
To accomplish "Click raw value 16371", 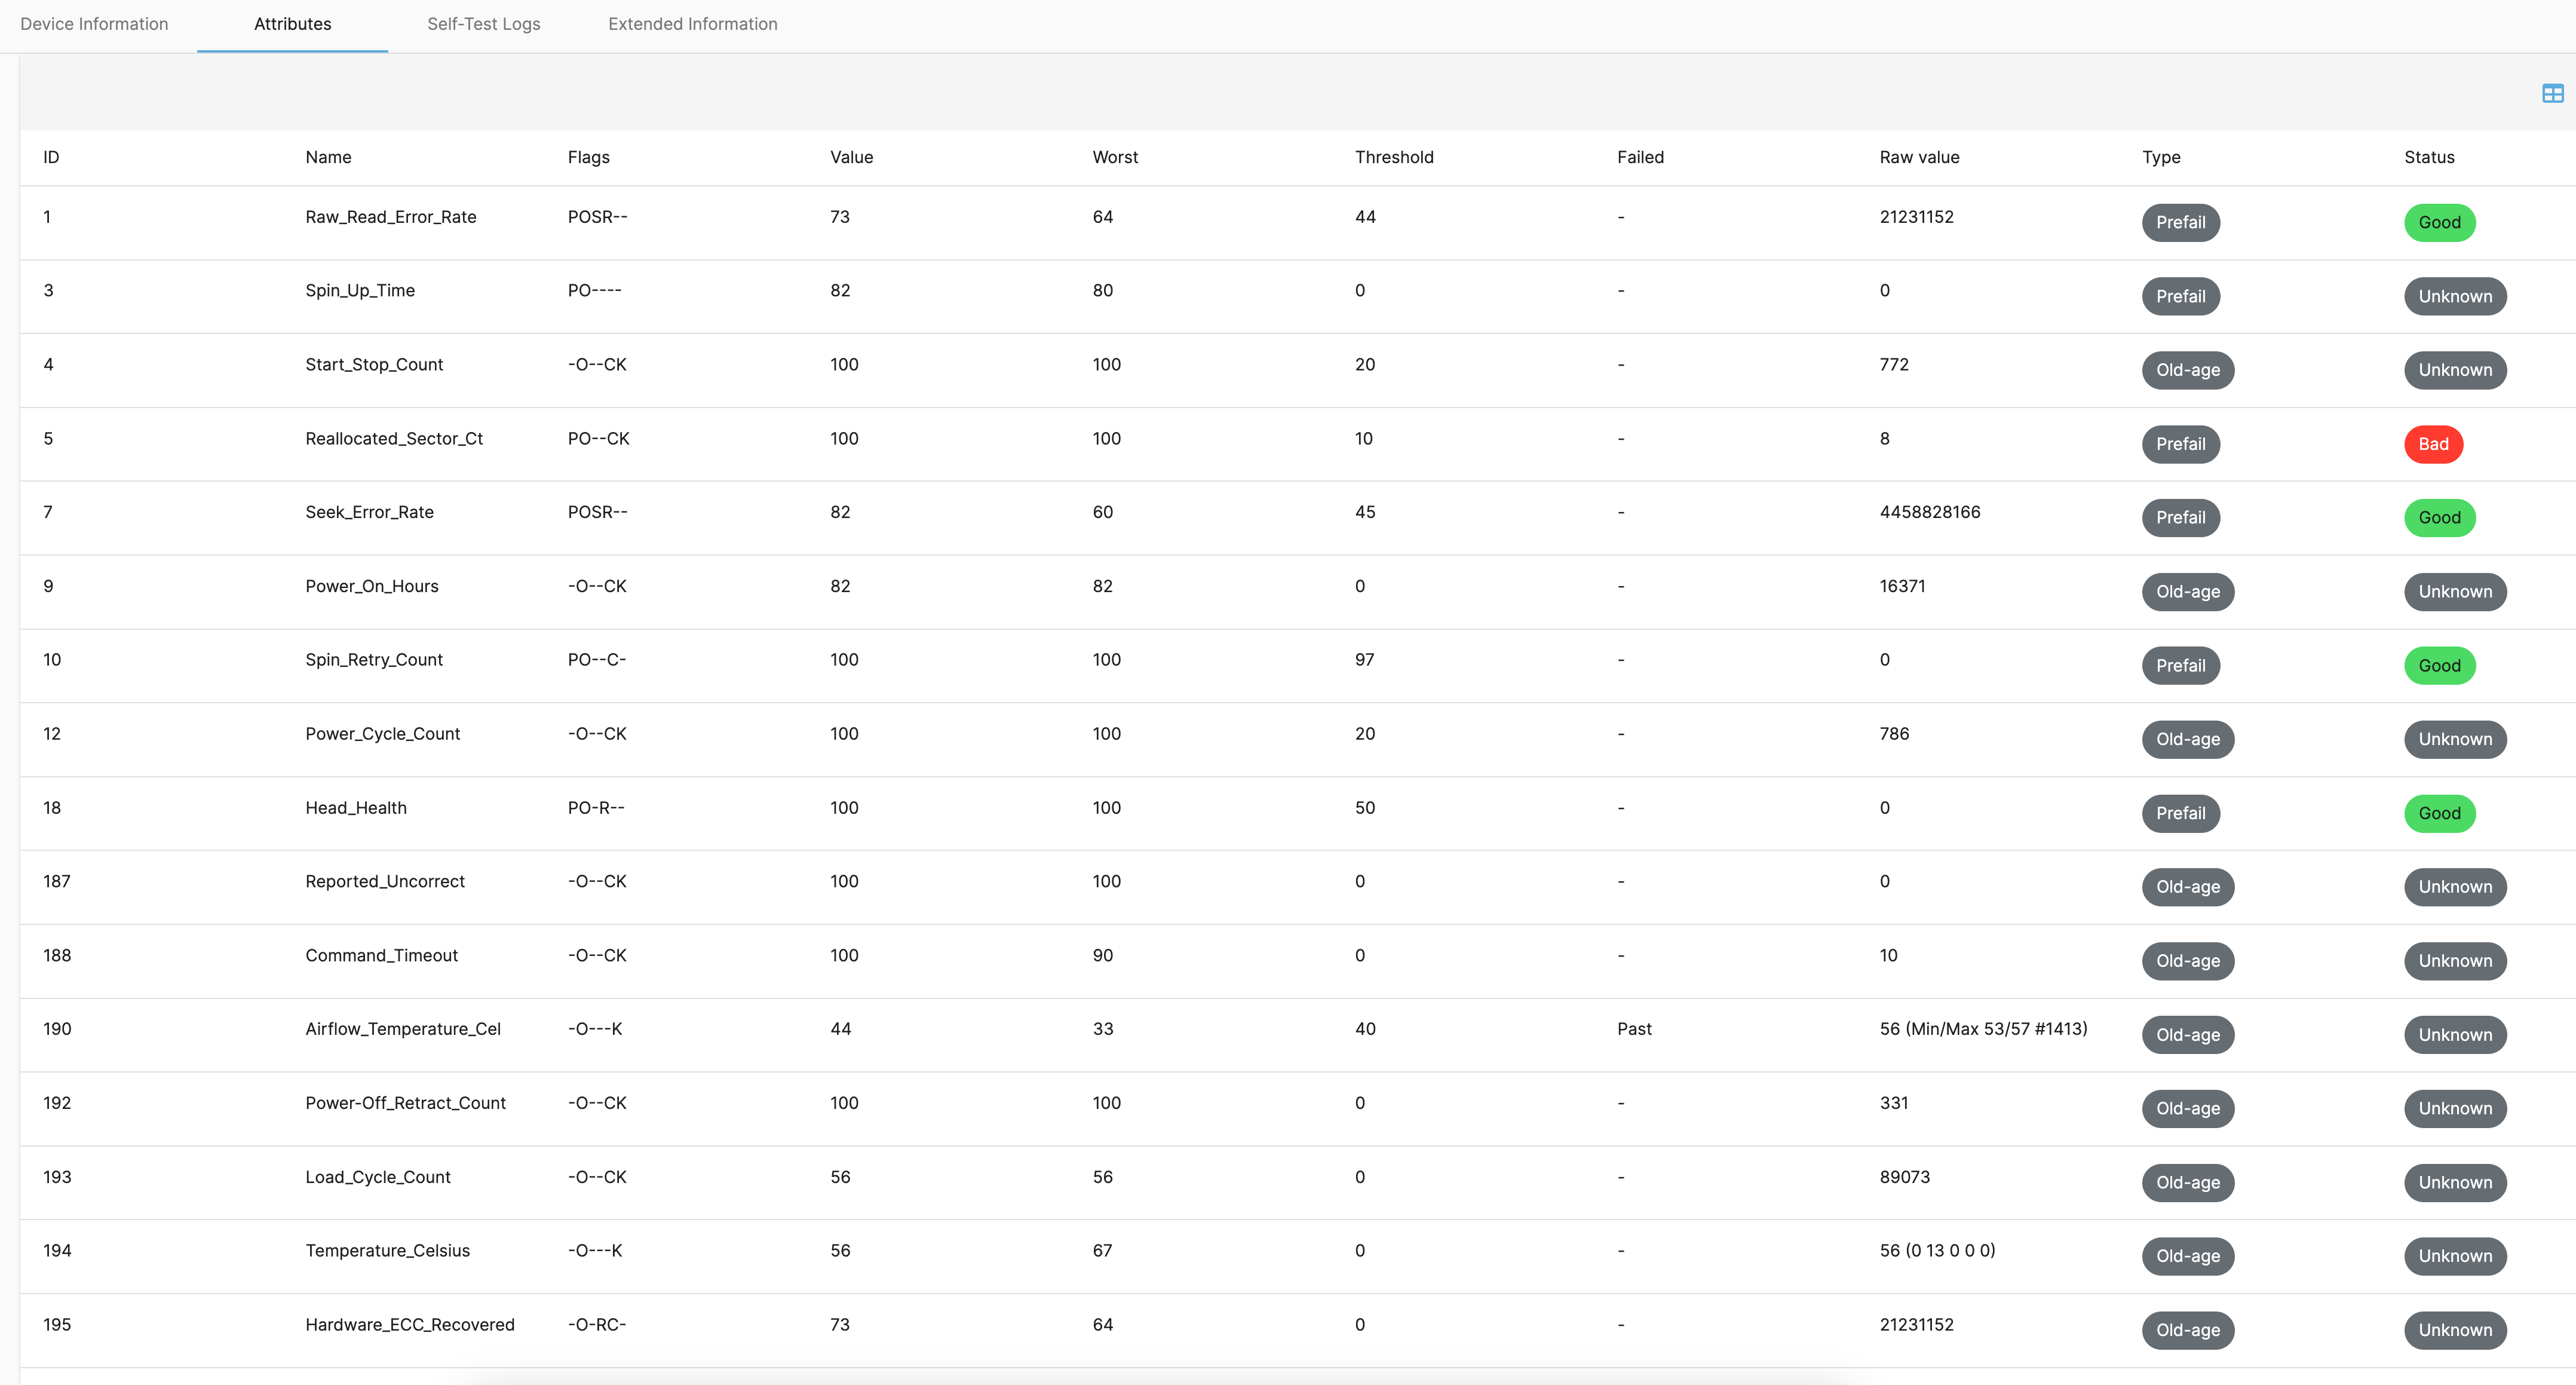I will tap(1902, 586).
